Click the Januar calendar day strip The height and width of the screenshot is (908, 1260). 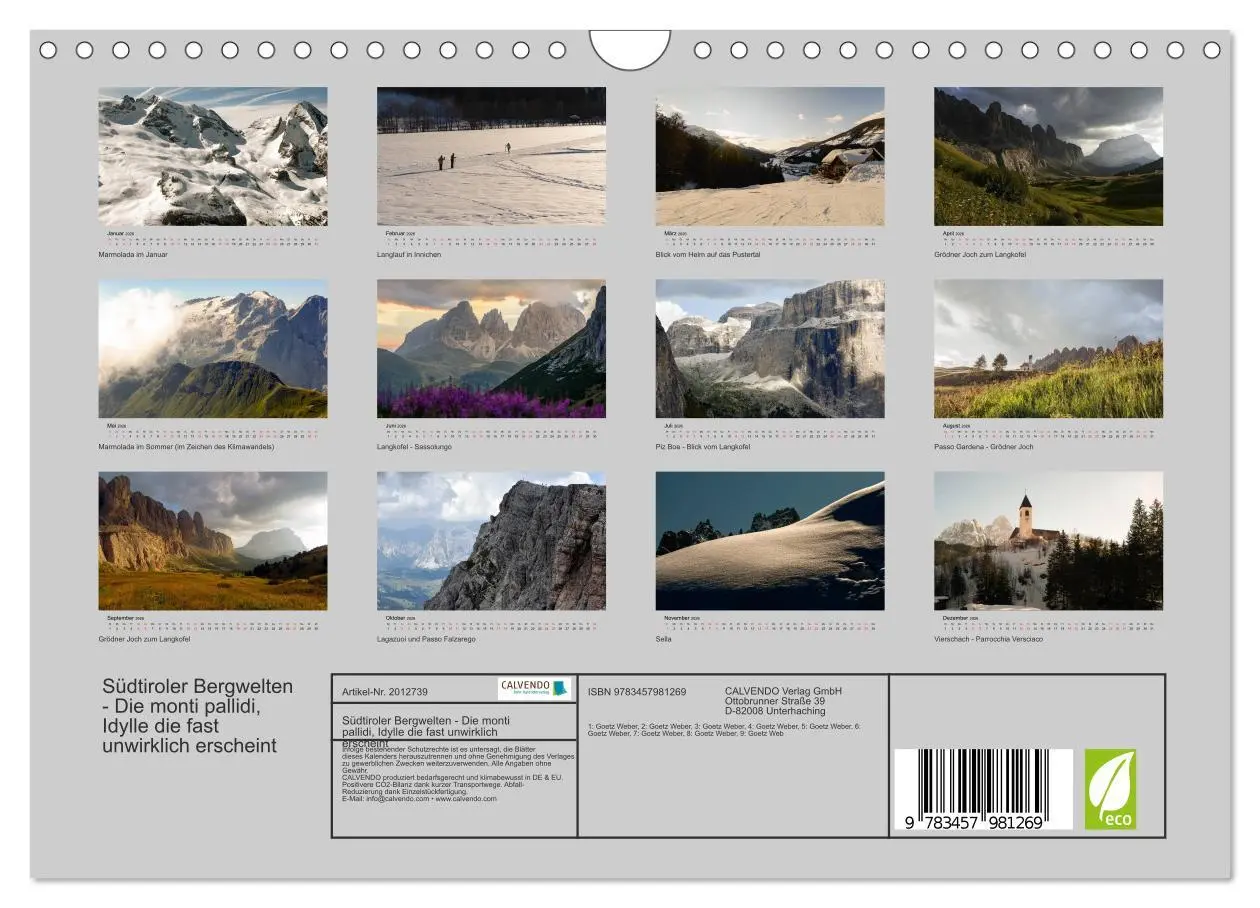click(x=213, y=240)
